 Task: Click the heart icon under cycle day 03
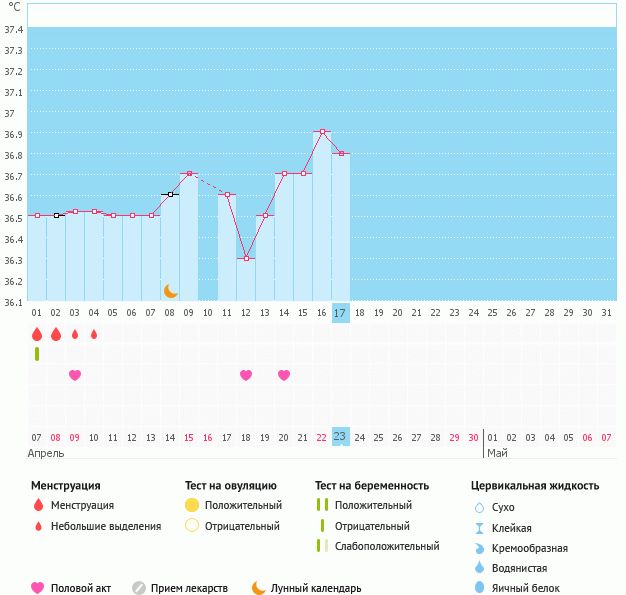click(x=74, y=375)
